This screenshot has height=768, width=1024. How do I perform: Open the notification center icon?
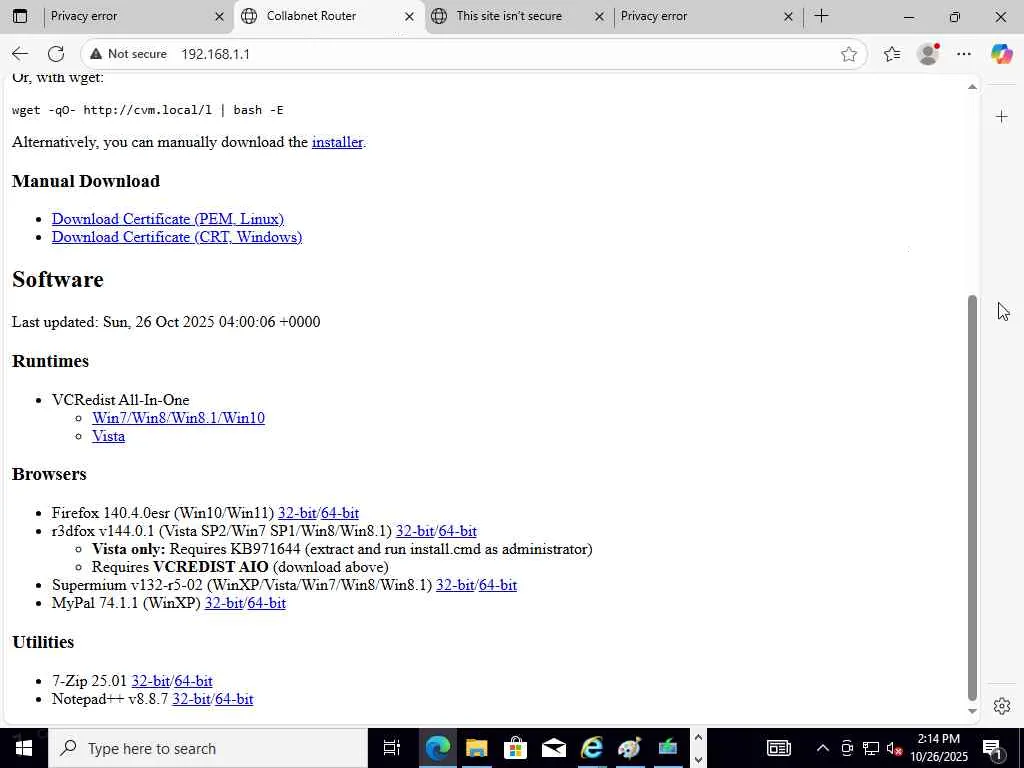(x=993, y=748)
